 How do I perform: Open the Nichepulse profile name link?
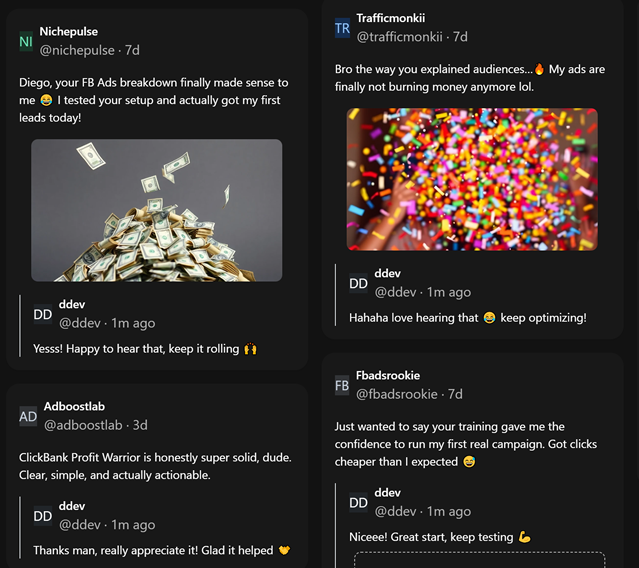[69, 32]
